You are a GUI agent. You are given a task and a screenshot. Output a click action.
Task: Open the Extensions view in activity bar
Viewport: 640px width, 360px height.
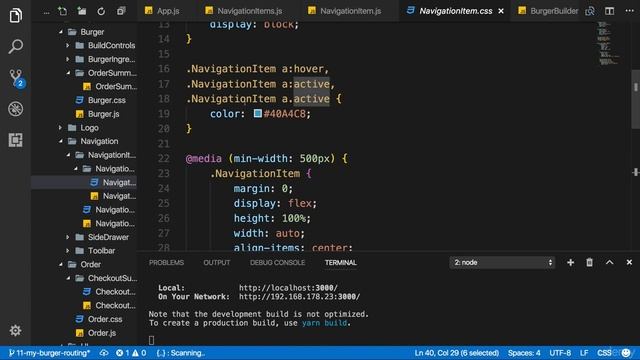16,140
